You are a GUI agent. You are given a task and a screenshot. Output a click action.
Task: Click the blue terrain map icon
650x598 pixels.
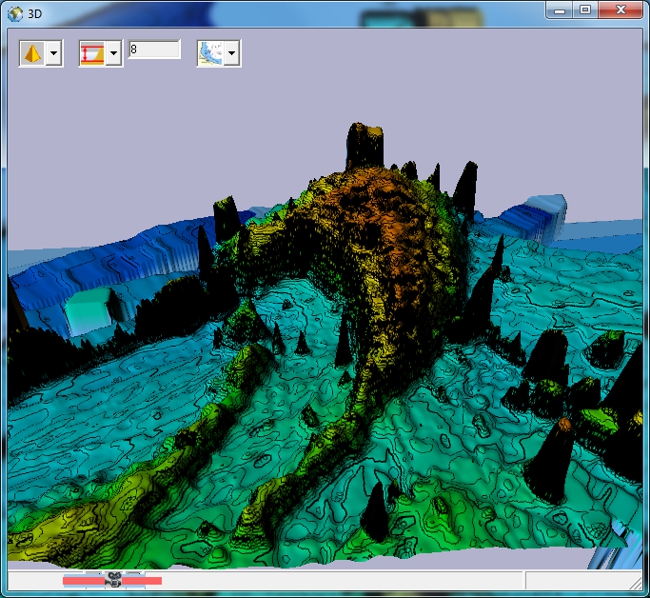[x=210, y=53]
